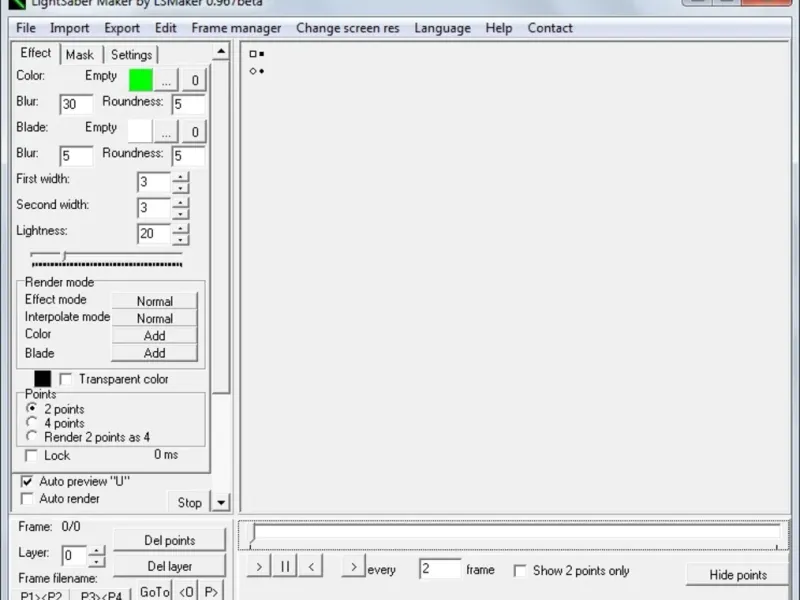Viewport: 800px width, 600px height.
Task: Click next arrow button before 'every'
Action: (353, 566)
